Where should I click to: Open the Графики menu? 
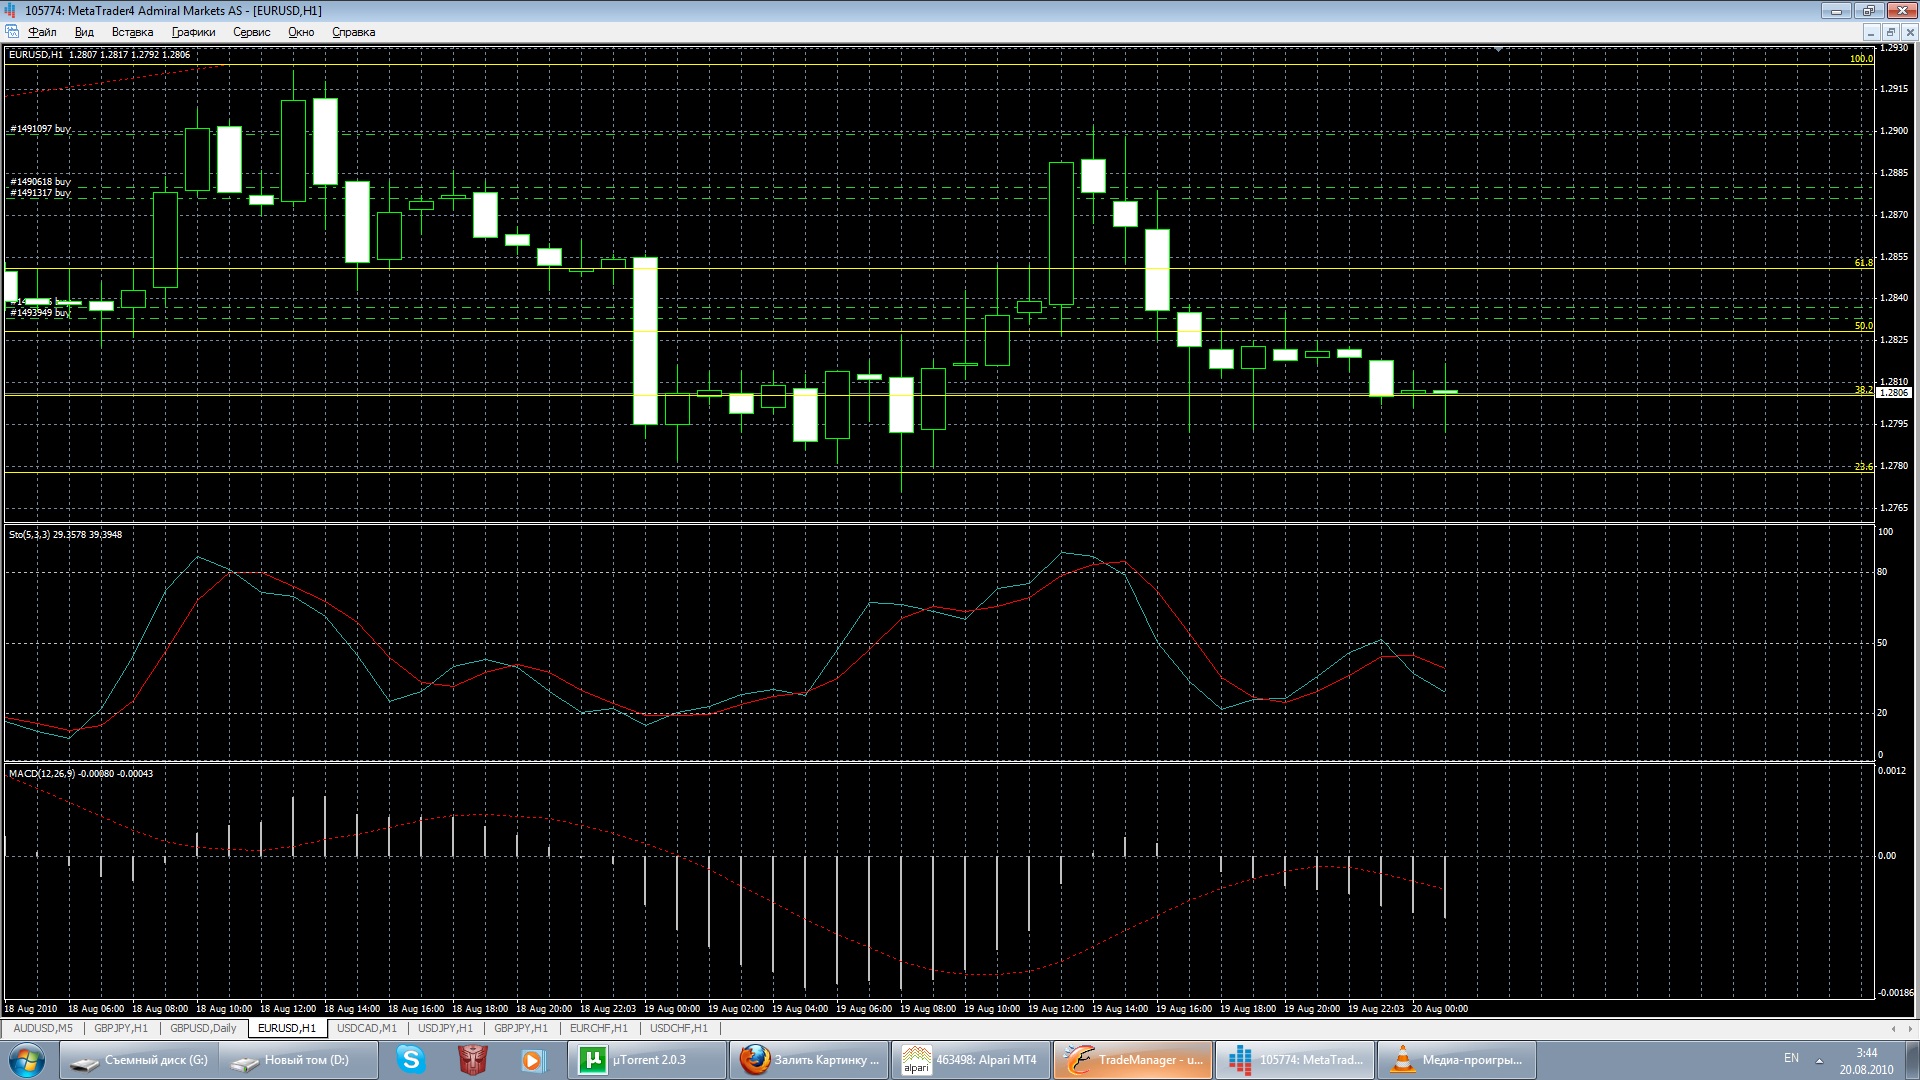click(x=193, y=32)
